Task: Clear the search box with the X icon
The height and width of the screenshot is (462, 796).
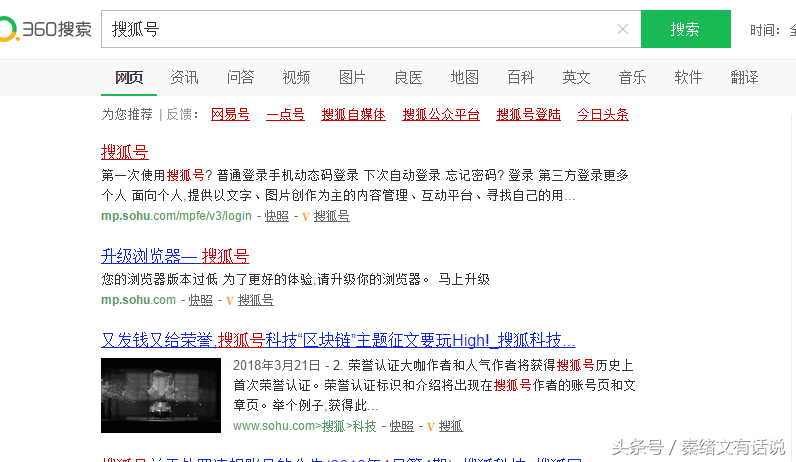Action: coord(623,29)
